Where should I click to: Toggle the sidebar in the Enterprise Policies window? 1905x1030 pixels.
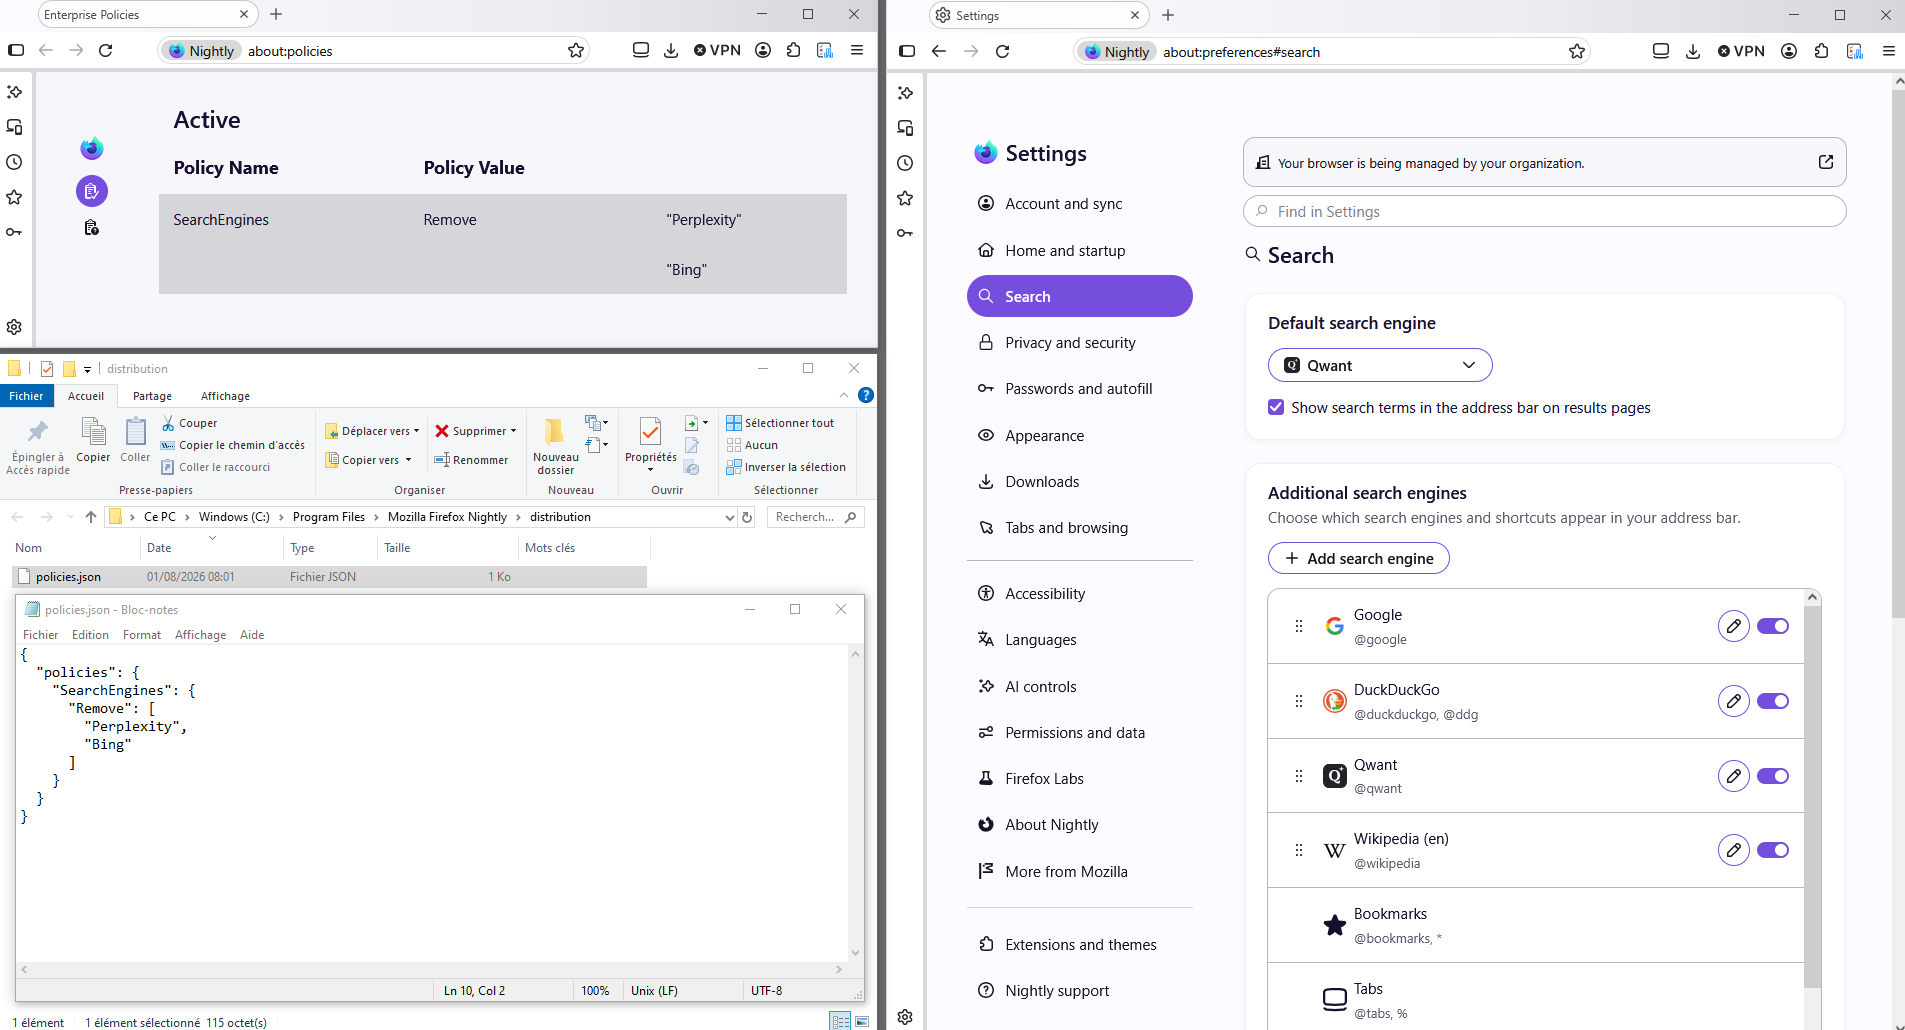click(x=16, y=50)
